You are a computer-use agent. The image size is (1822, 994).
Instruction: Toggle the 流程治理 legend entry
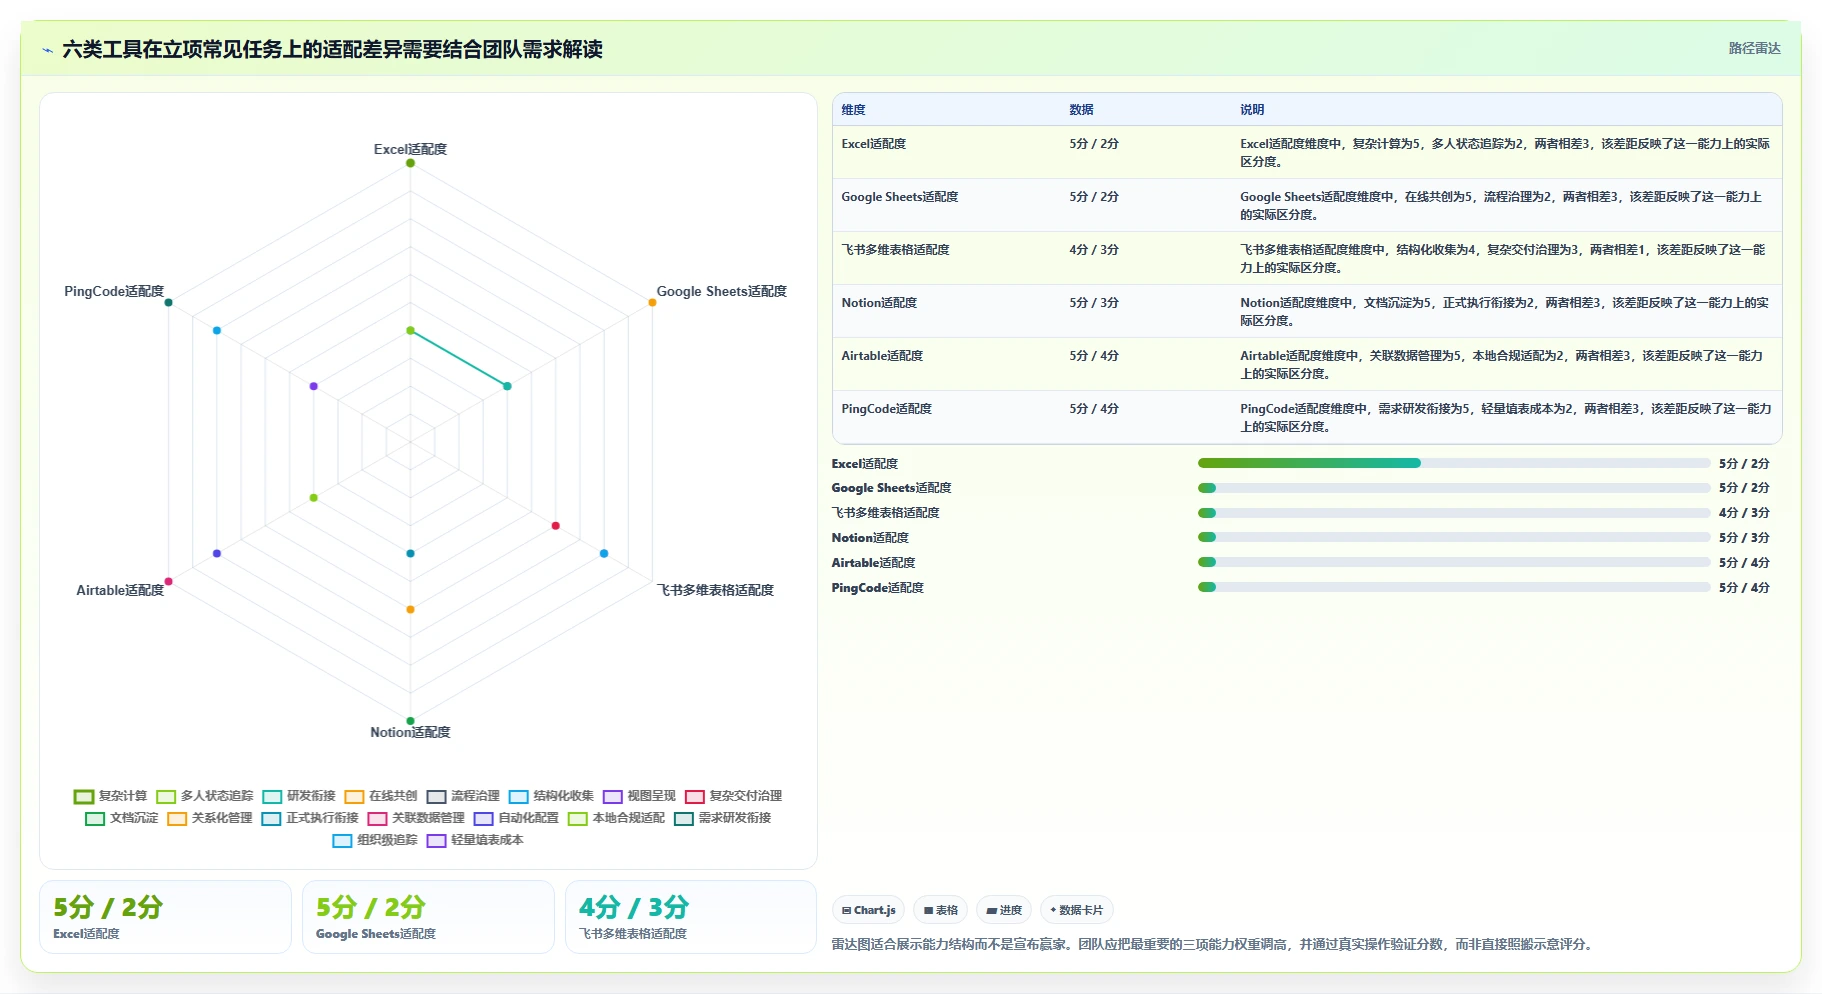(x=463, y=796)
